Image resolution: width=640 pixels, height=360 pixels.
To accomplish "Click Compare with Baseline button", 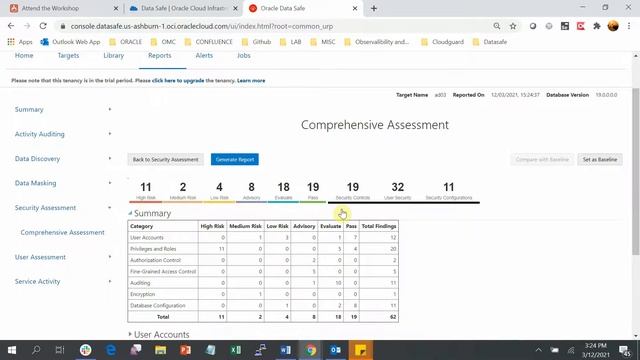I will tap(542, 160).
